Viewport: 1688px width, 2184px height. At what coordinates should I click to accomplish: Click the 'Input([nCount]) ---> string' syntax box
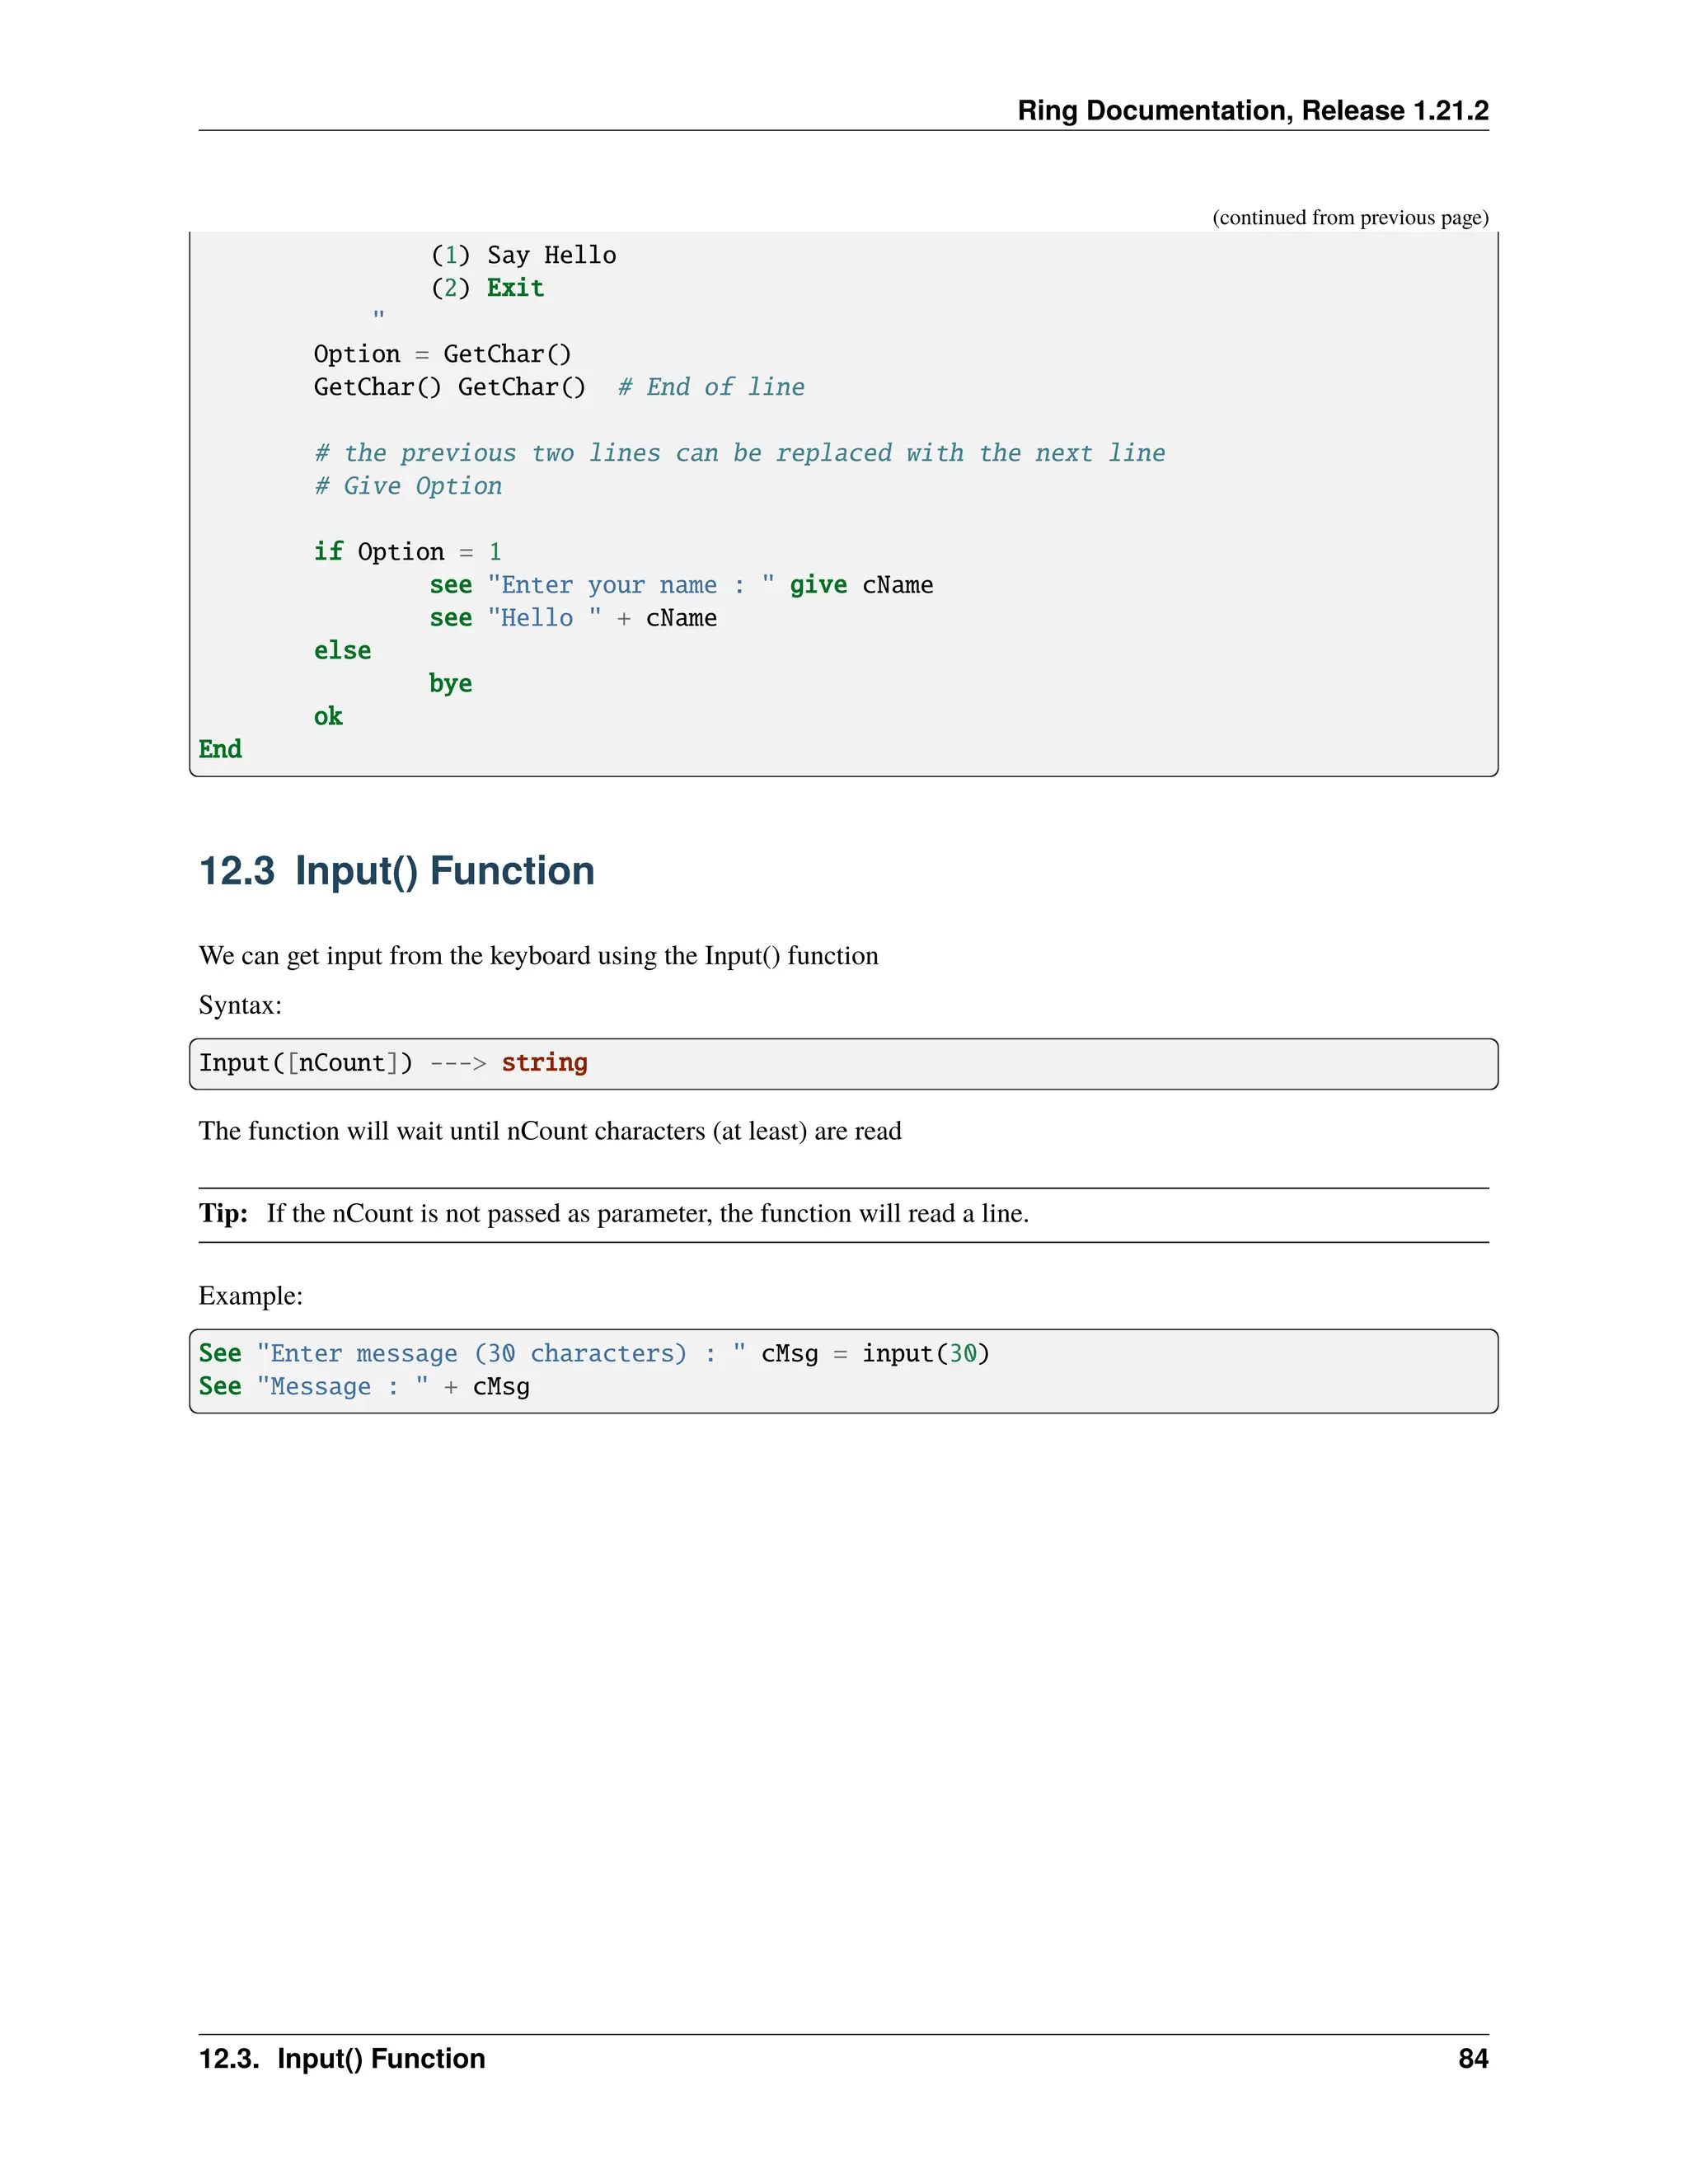[x=842, y=1063]
